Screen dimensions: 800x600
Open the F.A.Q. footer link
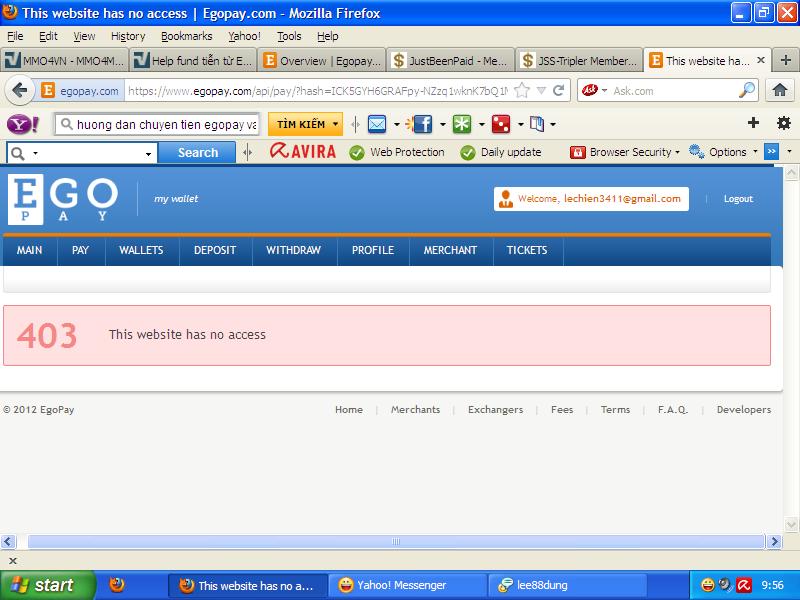672,409
